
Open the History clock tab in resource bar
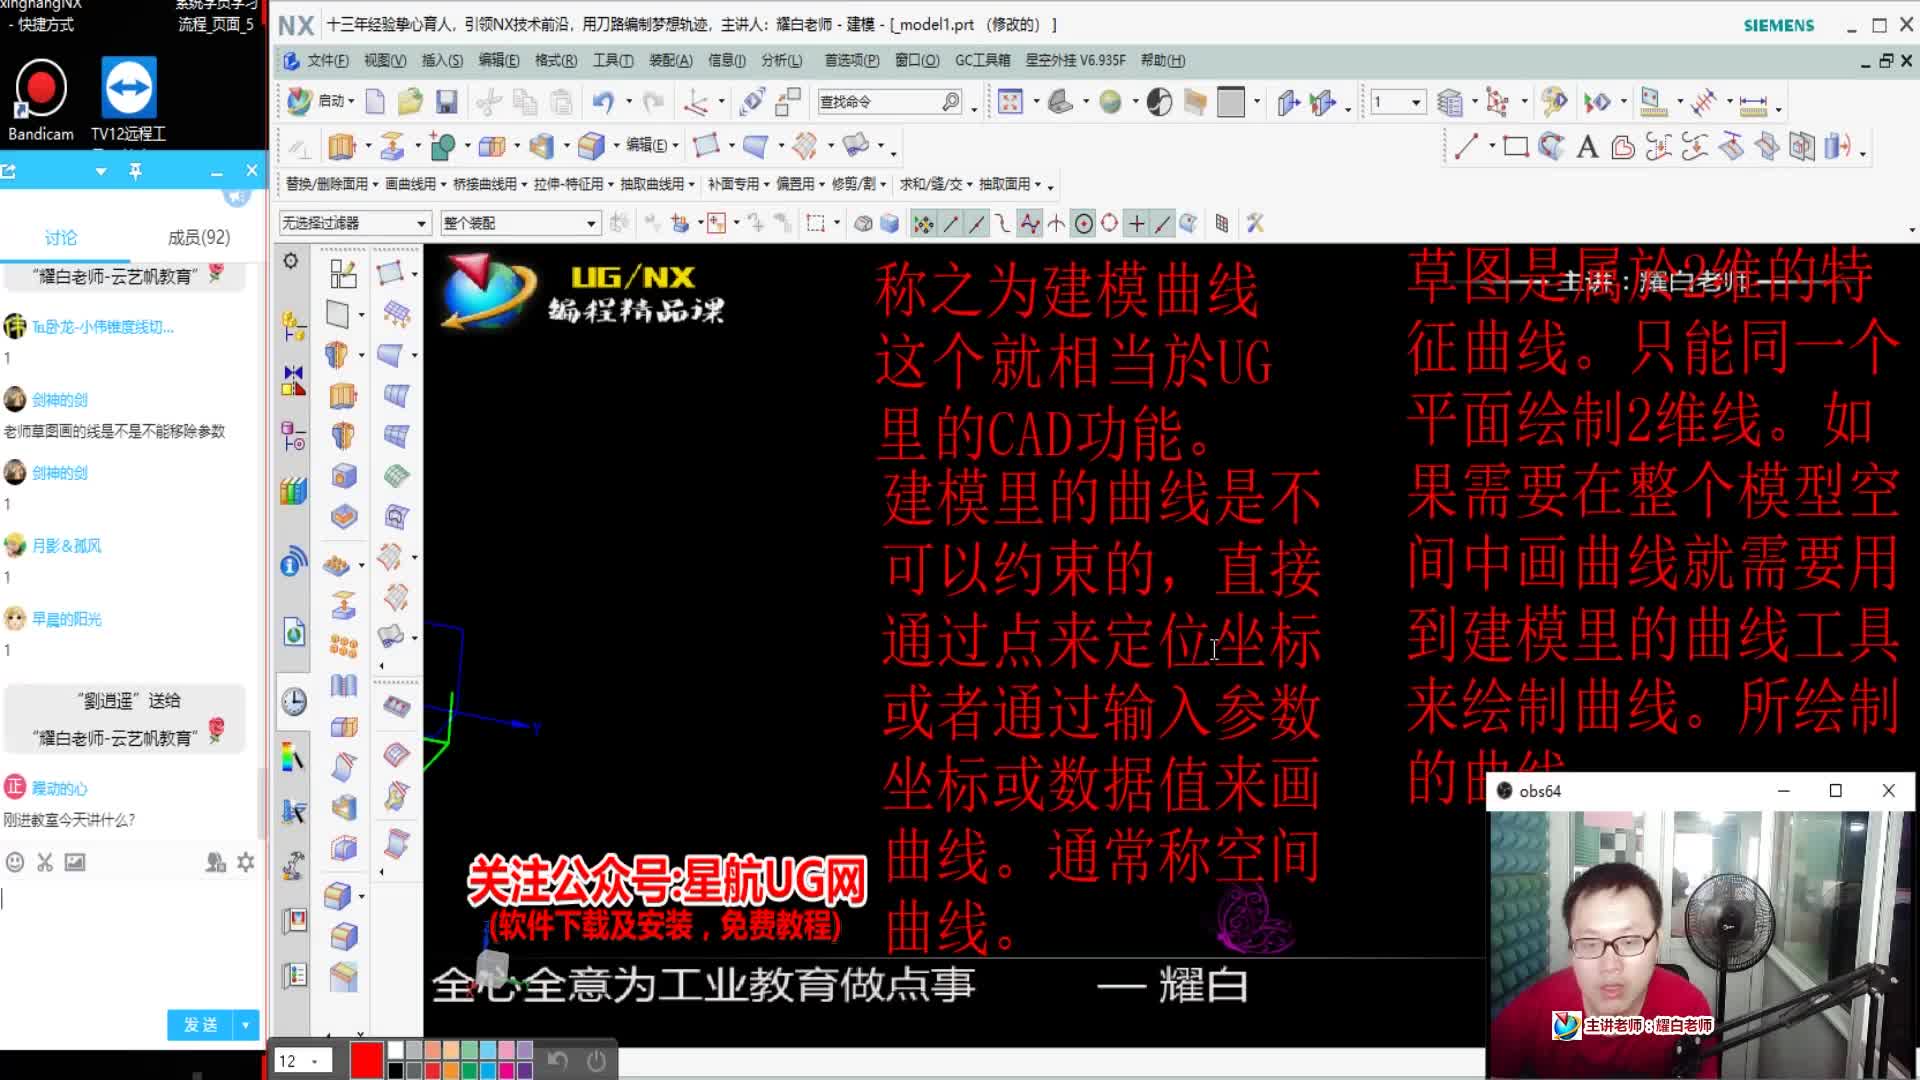[x=293, y=701]
